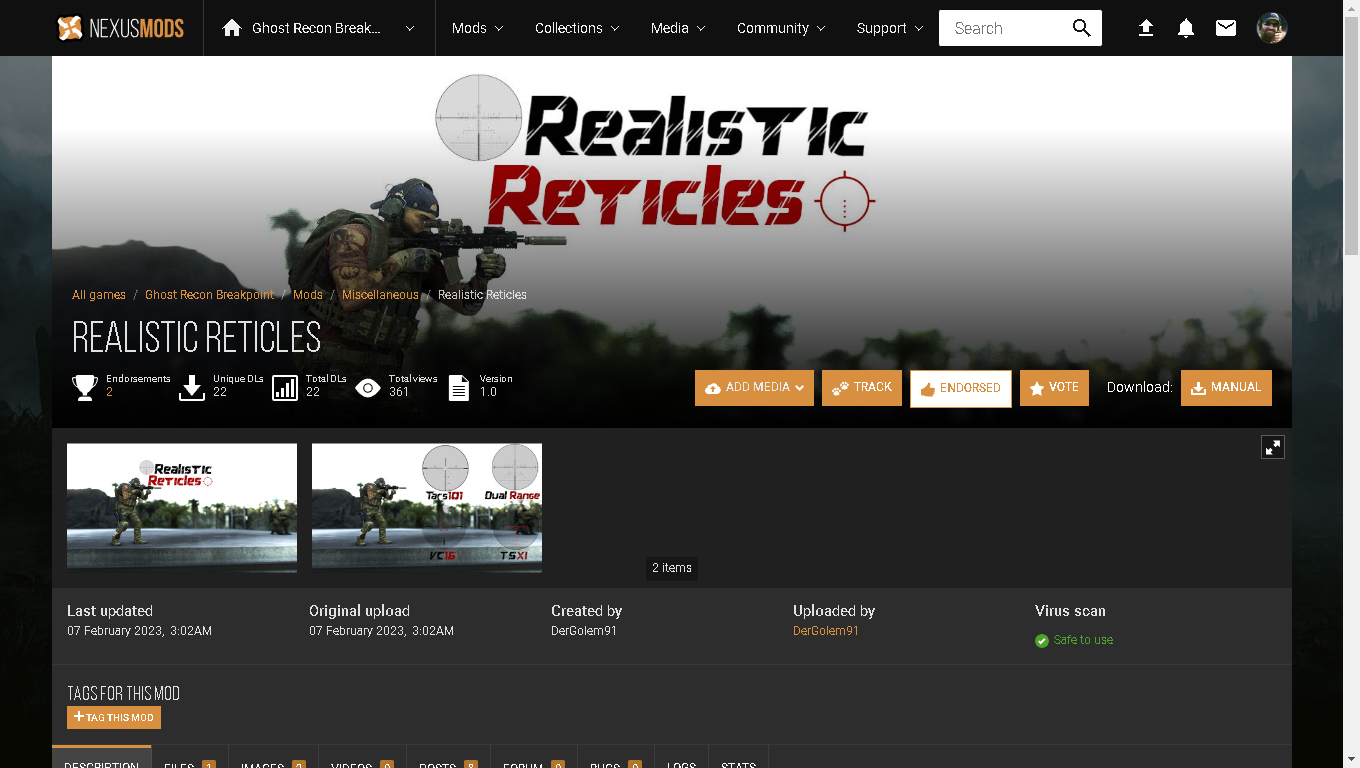Click the Total views eye icon

pos(368,387)
